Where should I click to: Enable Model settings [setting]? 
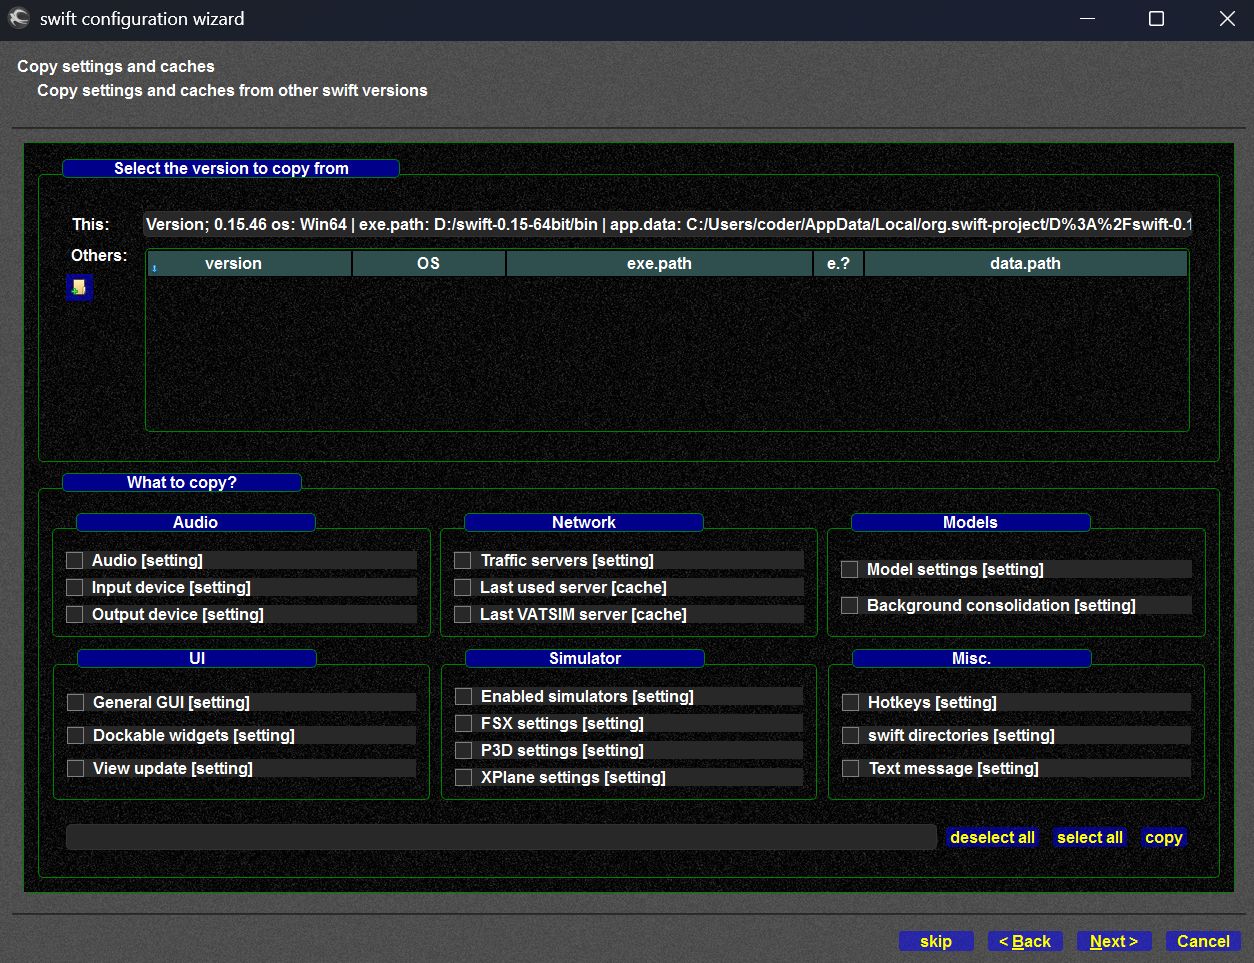(850, 569)
